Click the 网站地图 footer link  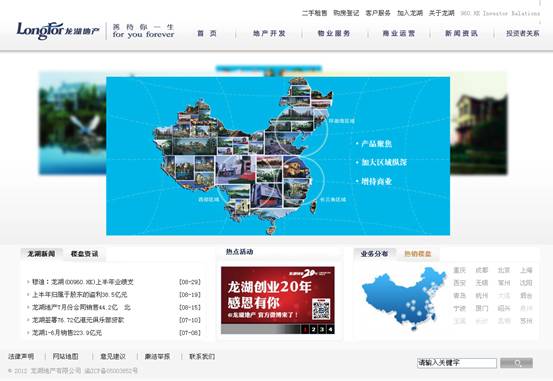pos(66,356)
